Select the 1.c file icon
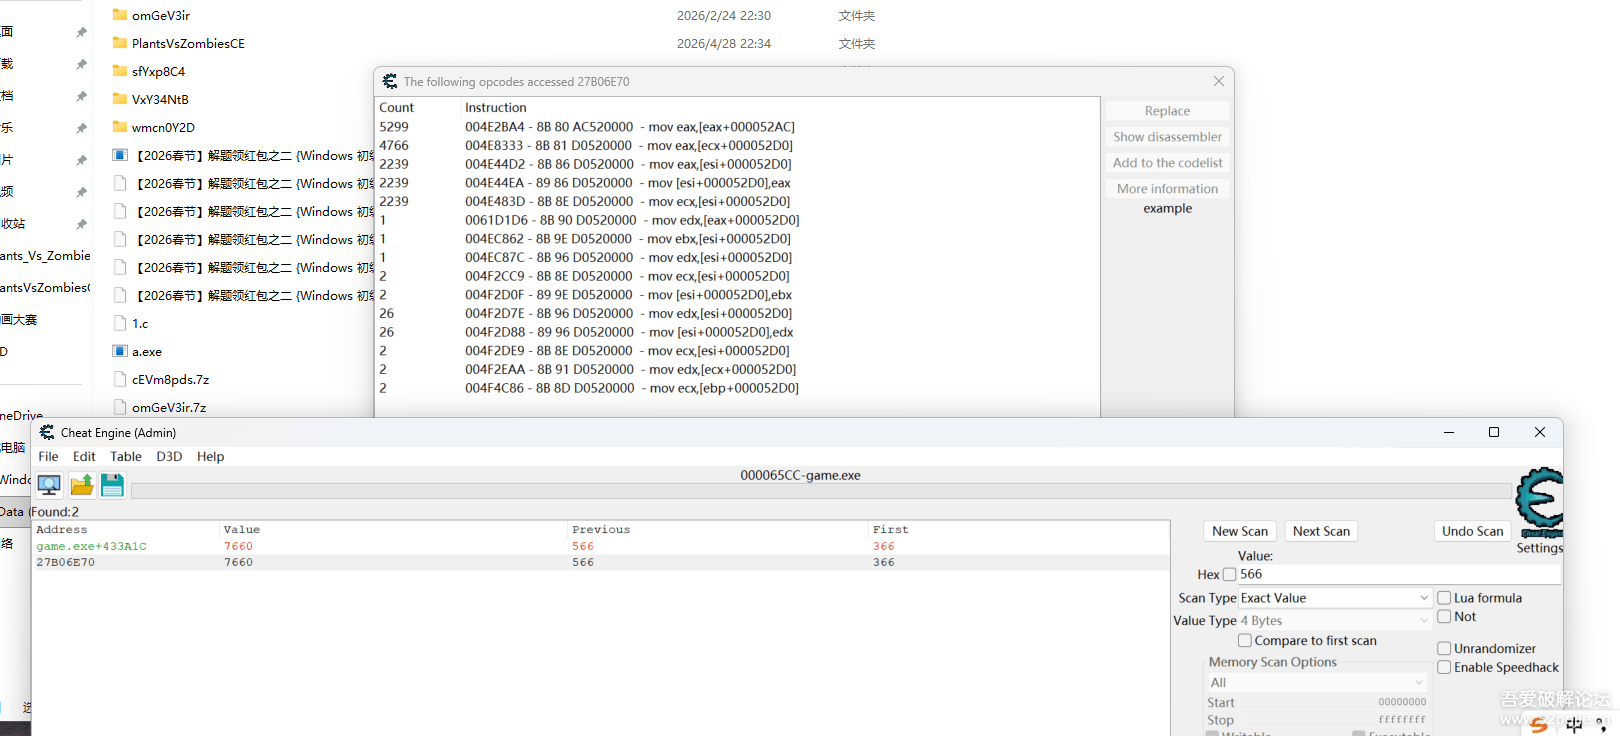The height and width of the screenshot is (736, 1620). click(x=120, y=323)
